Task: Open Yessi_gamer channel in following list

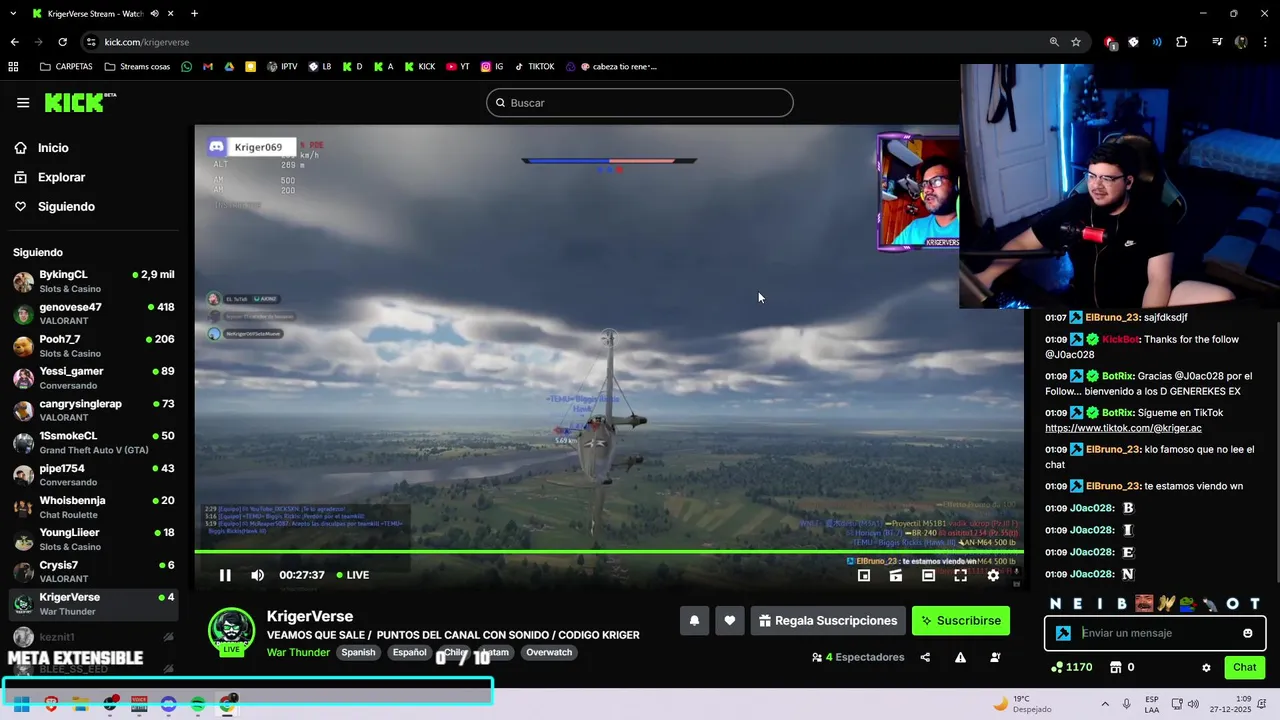Action: [x=94, y=377]
